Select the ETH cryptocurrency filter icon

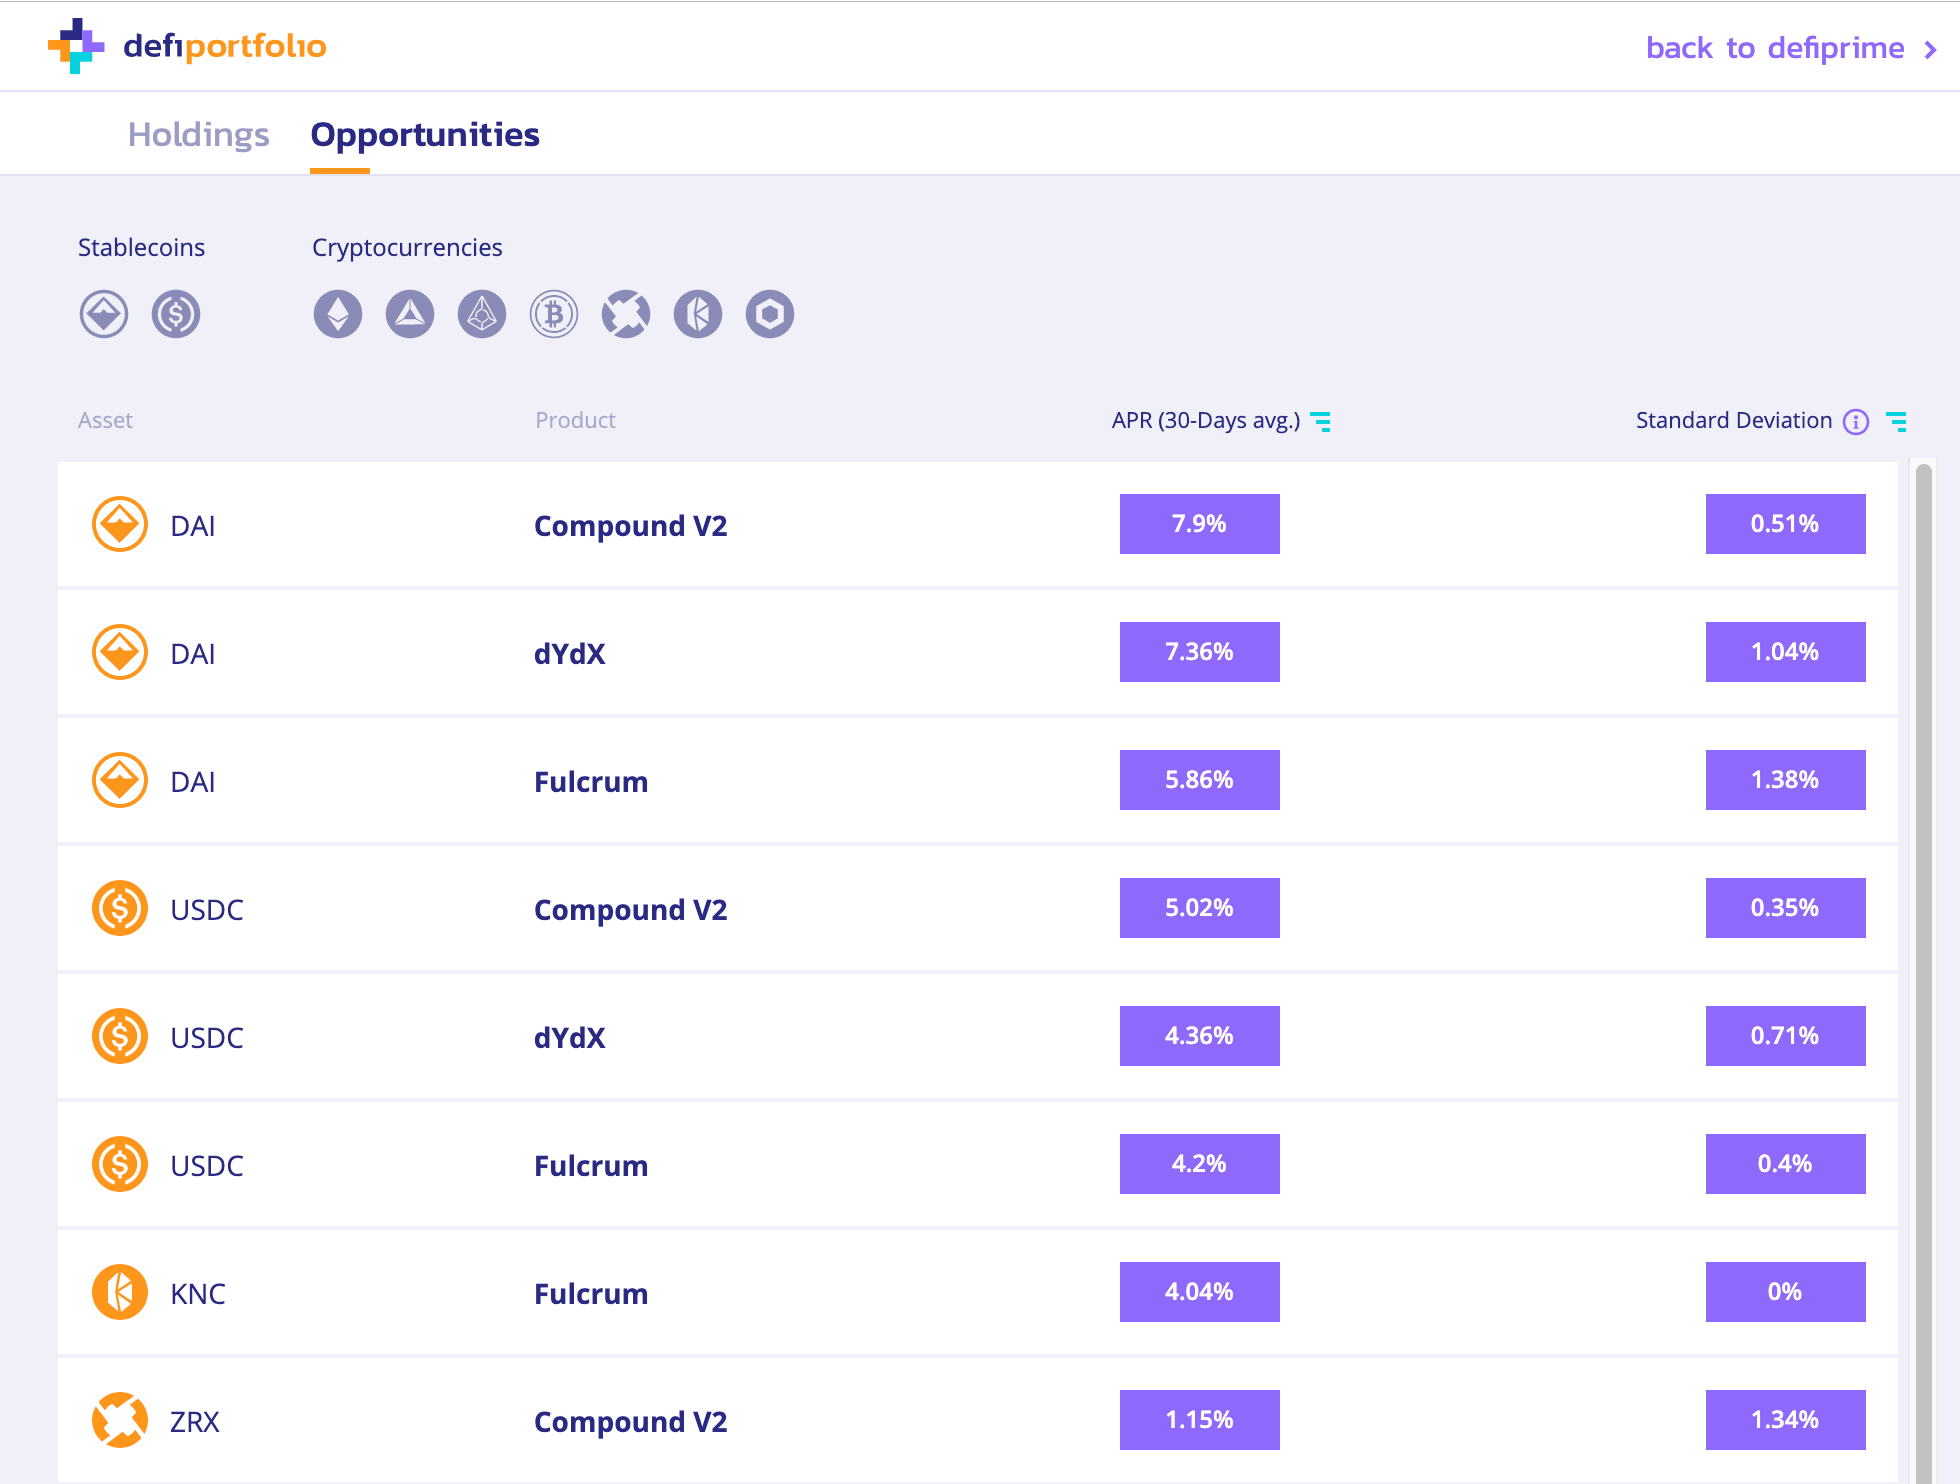[x=337, y=314]
